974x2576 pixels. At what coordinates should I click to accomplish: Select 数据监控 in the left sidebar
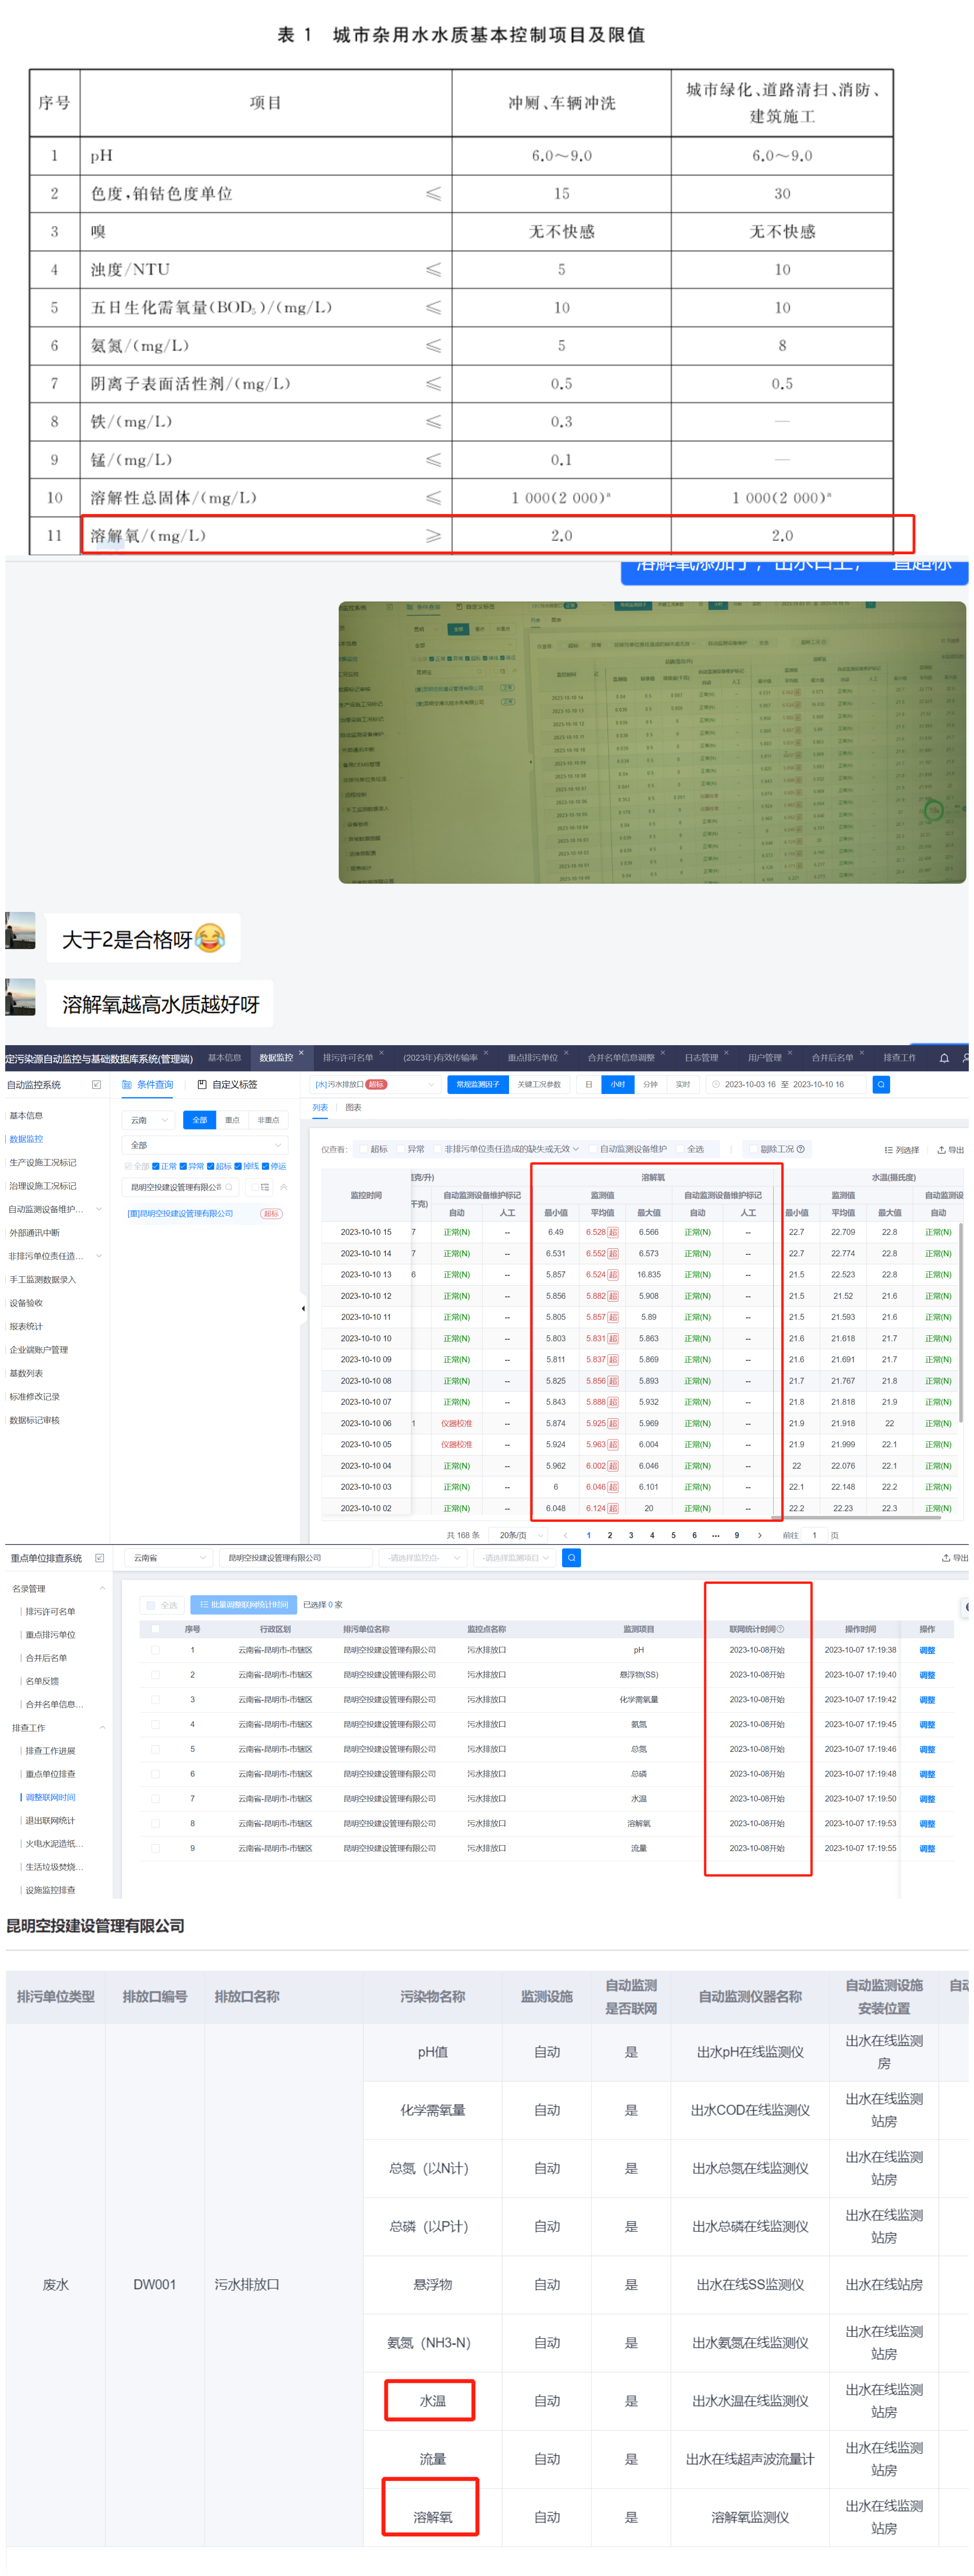pos(26,1139)
